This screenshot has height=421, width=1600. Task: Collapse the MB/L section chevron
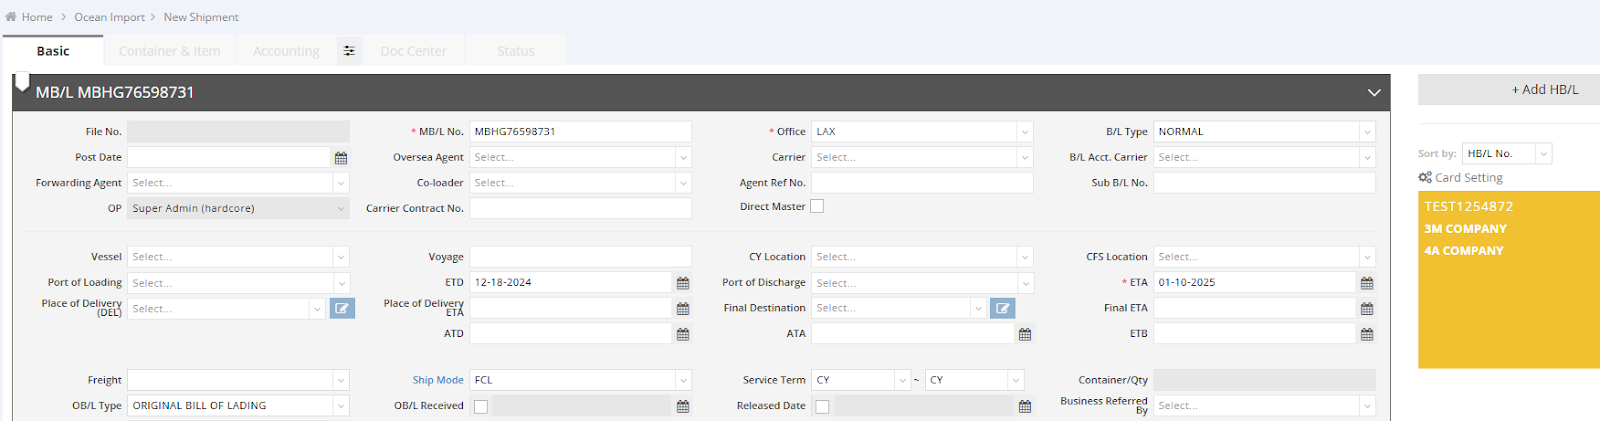click(1374, 93)
